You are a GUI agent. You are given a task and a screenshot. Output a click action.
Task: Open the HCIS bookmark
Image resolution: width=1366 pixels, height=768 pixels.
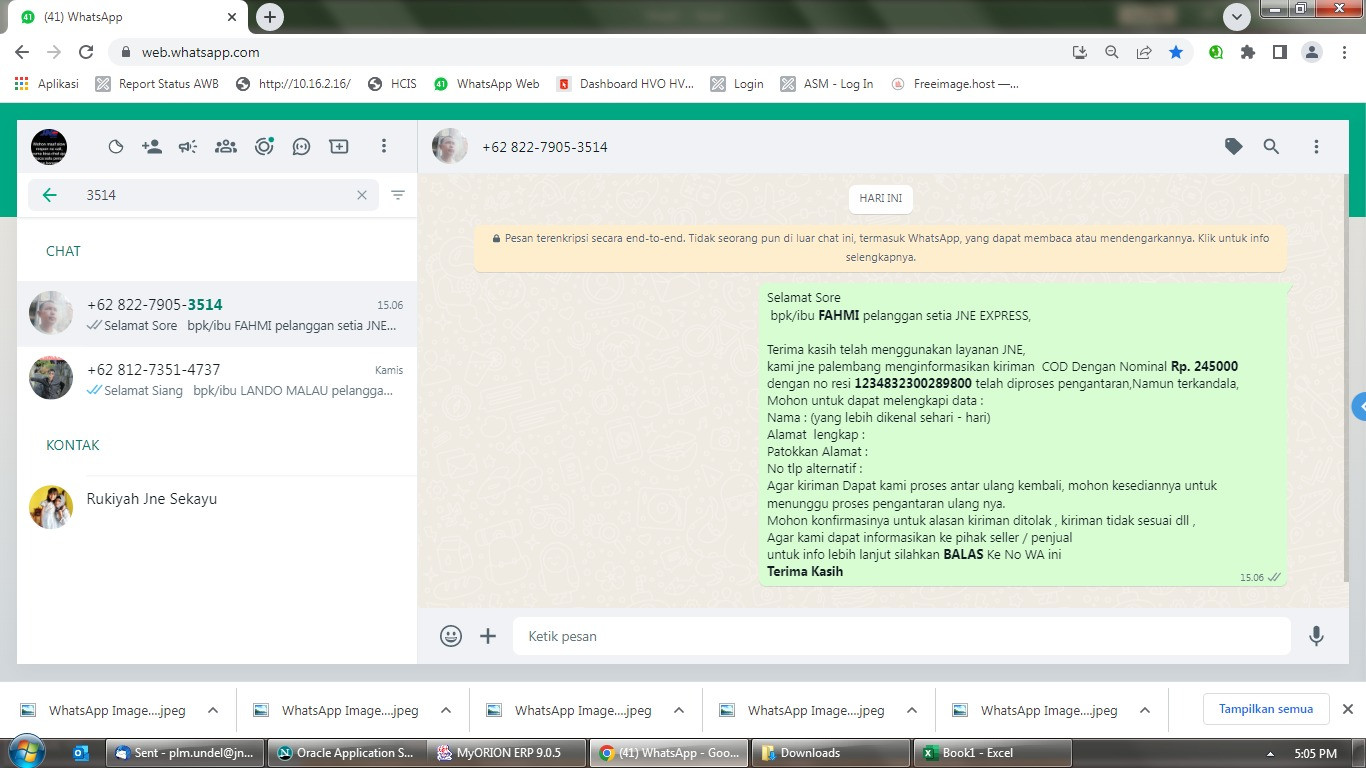pyautogui.click(x=392, y=84)
